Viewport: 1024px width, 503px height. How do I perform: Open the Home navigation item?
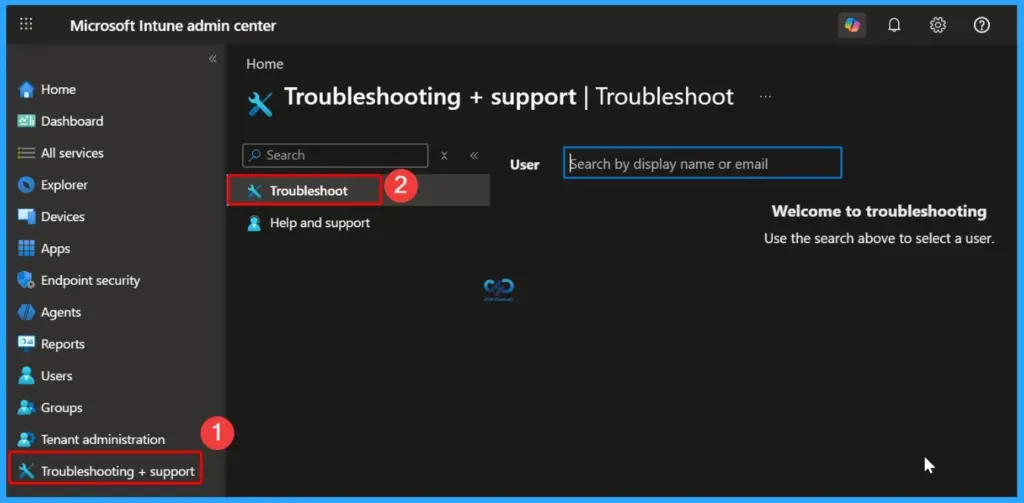click(58, 89)
